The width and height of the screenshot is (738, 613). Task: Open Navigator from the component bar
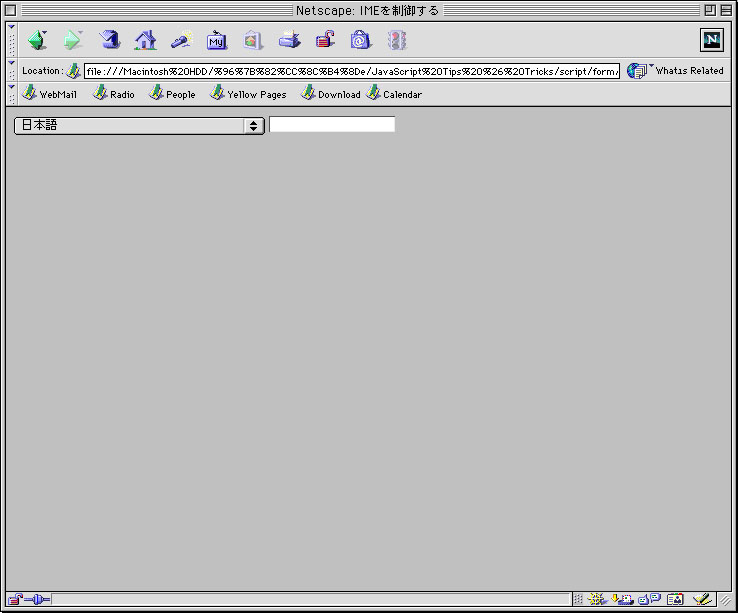click(597, 599)
